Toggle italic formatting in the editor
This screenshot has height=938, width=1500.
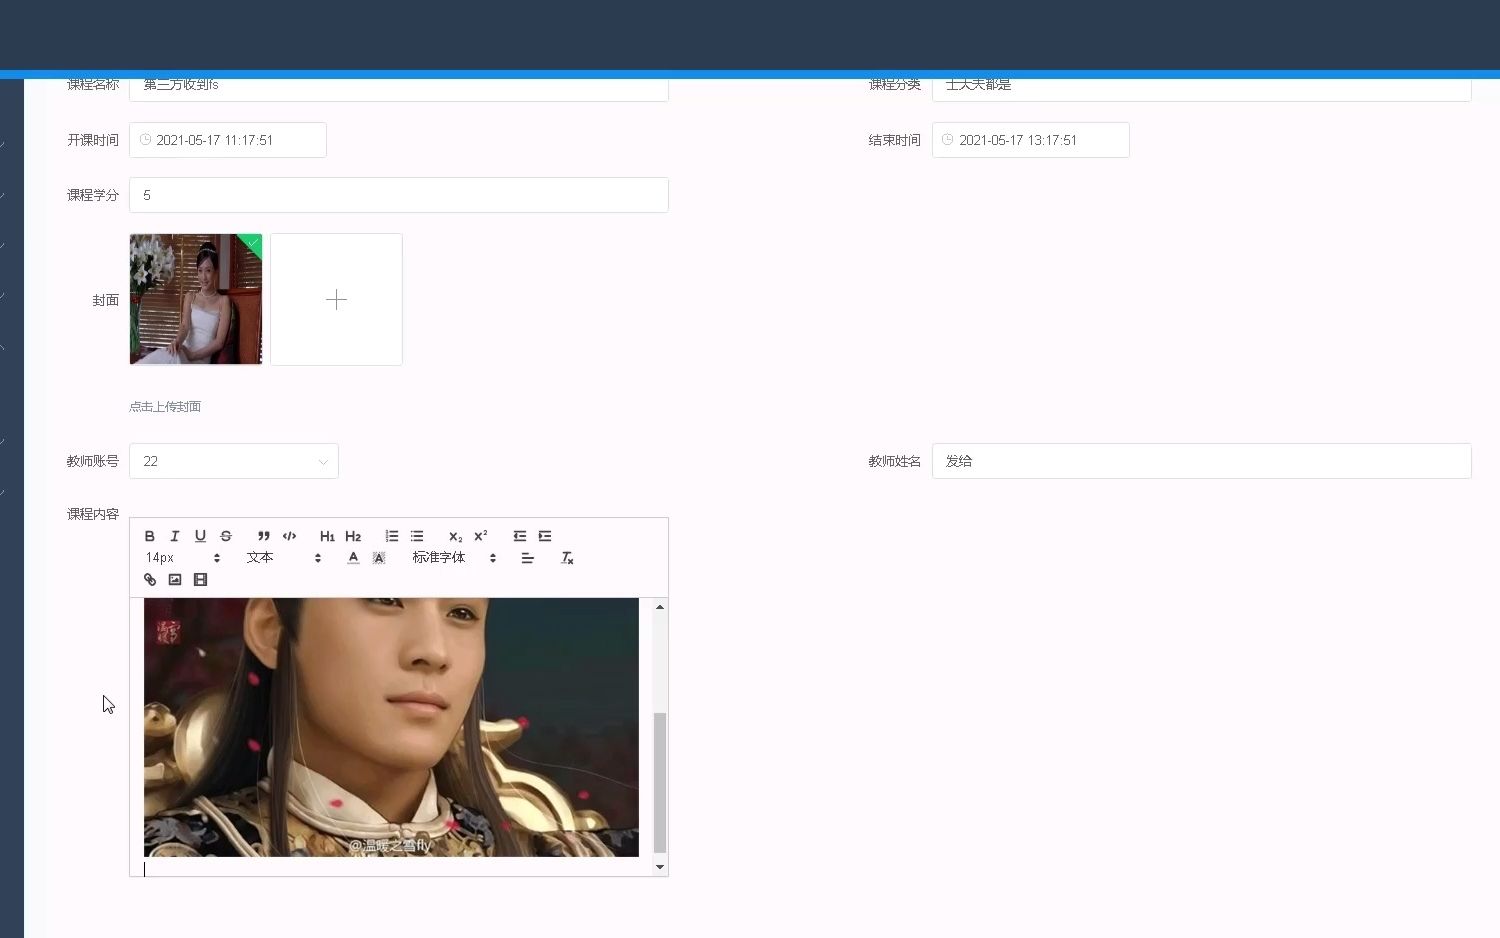click(175, 536)
